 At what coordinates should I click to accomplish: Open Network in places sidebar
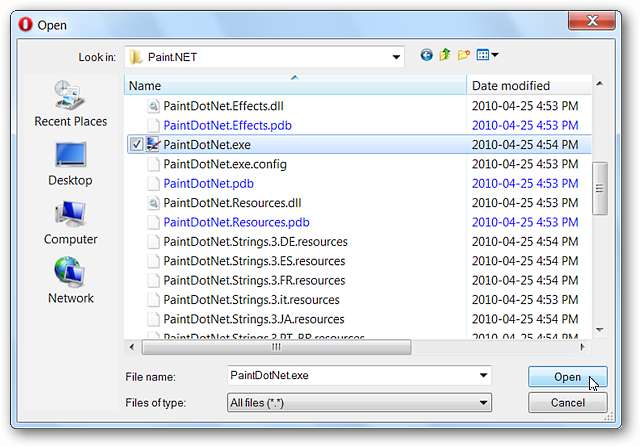70,281
